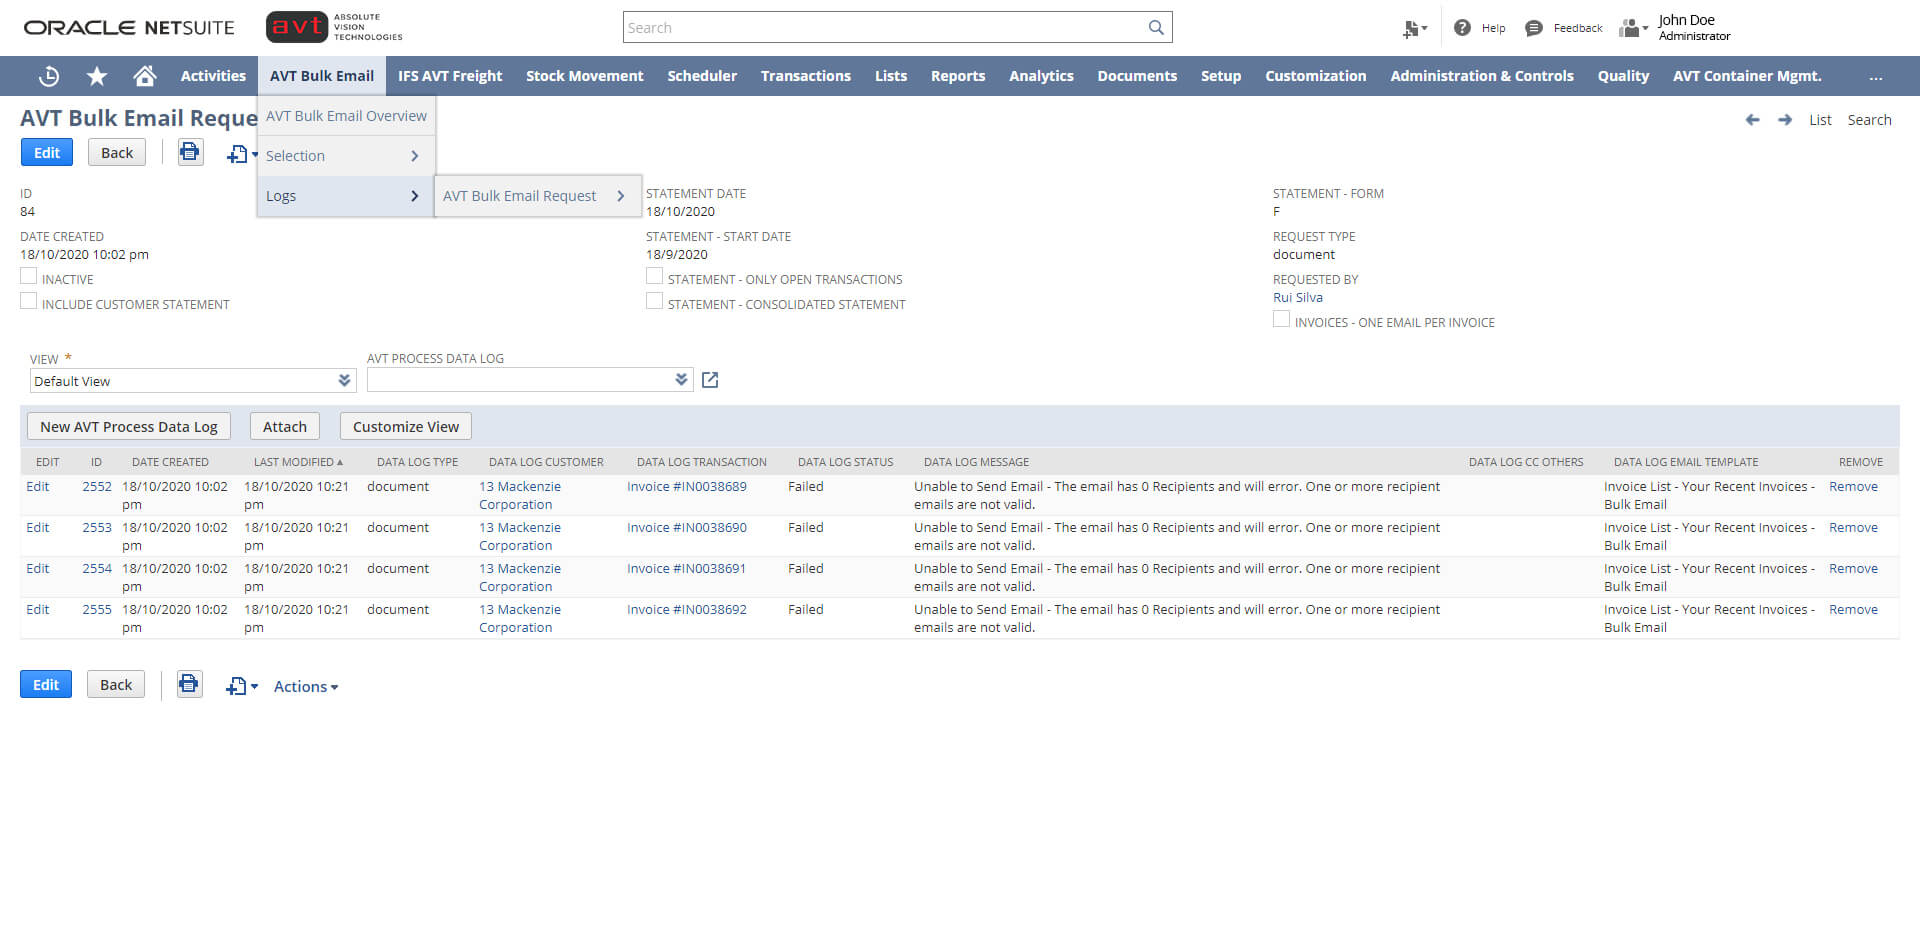Open recent records via the clock icon

pos(48,76)
